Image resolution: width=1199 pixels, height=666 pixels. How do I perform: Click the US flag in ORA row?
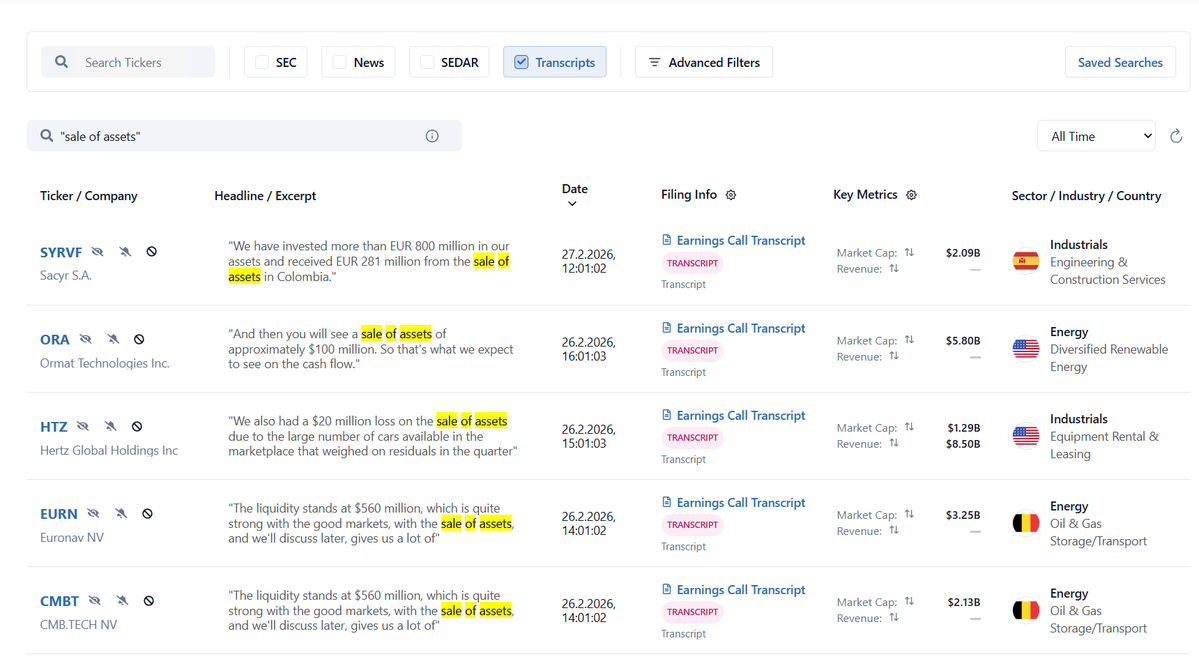click(x=1025, y=349)
